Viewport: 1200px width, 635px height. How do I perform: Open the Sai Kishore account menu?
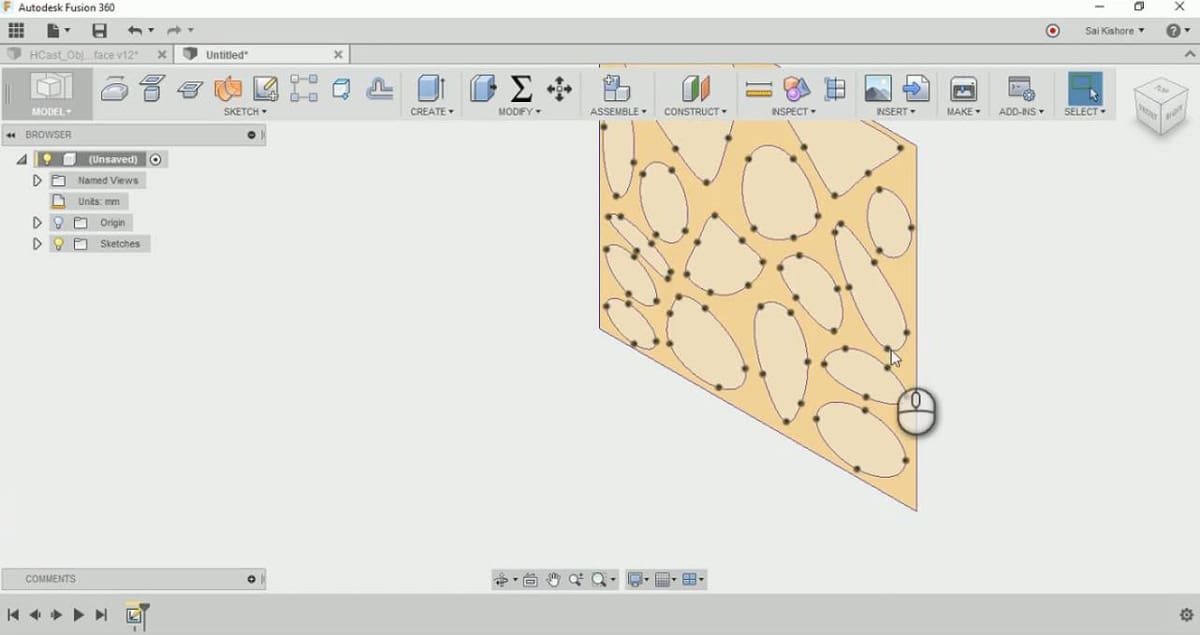tap(1114, 31)
